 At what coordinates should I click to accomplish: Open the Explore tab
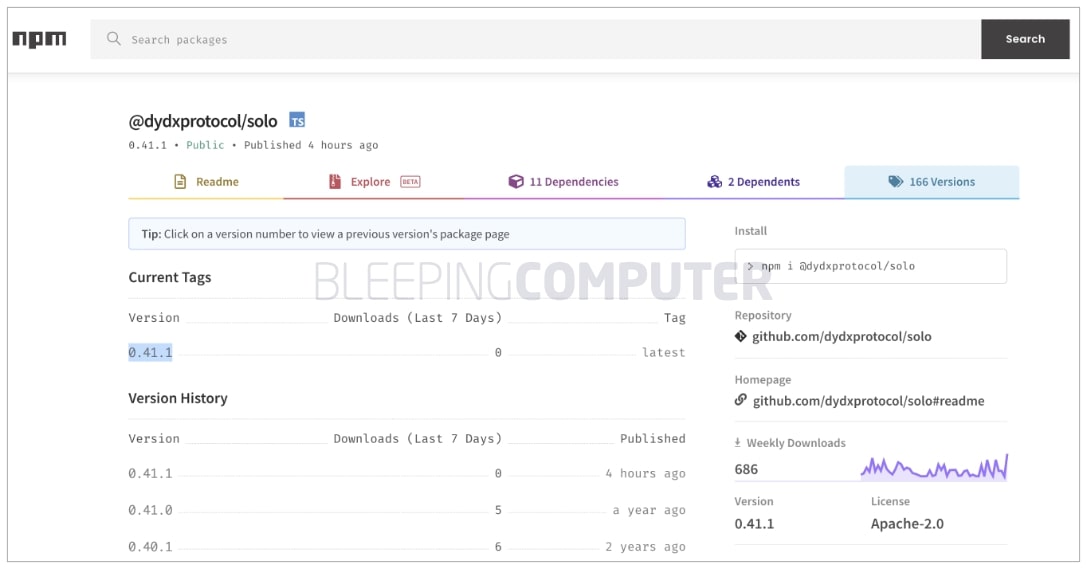[x=374, y=181]
